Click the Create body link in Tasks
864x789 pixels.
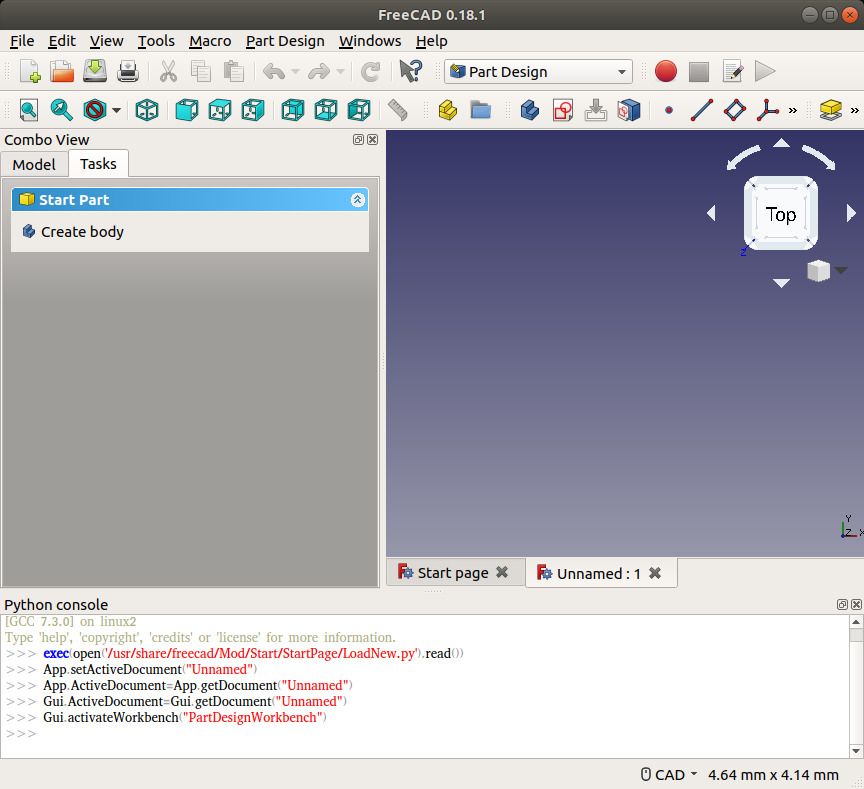[82, 232]
